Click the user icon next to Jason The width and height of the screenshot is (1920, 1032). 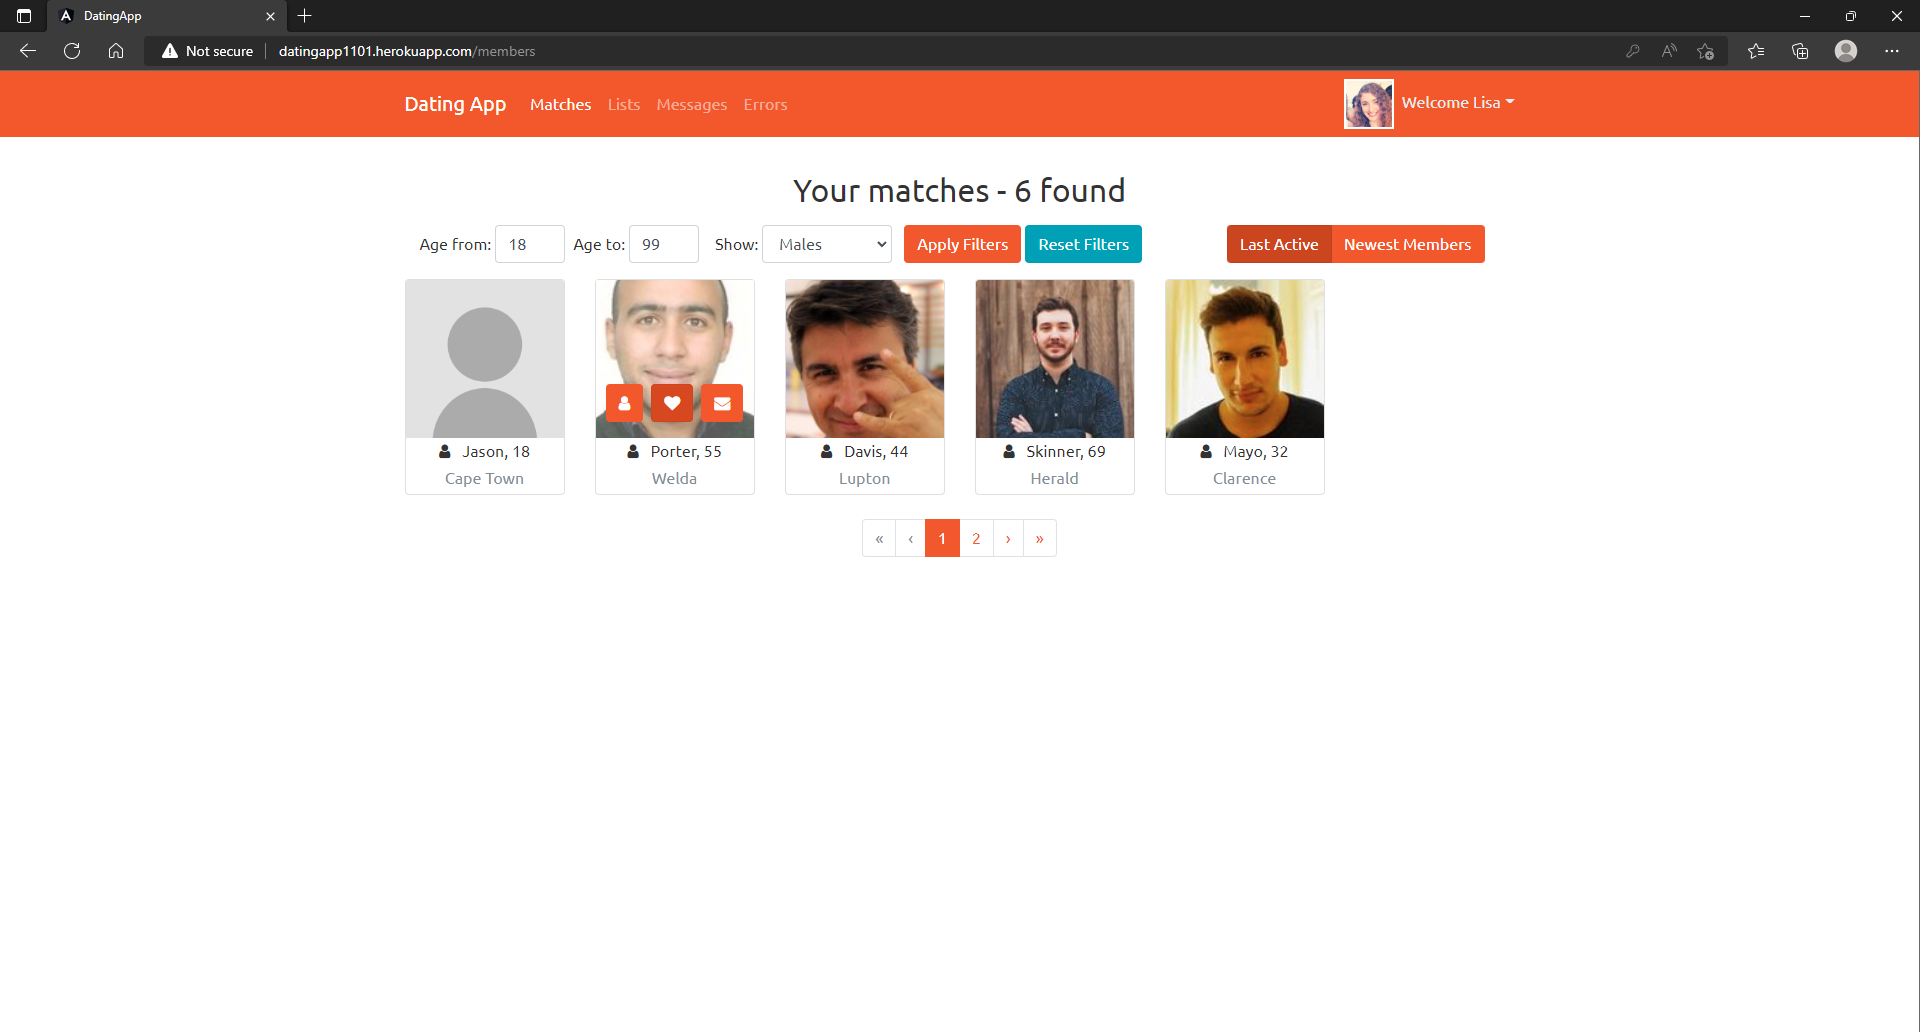[x=444, y=451]
